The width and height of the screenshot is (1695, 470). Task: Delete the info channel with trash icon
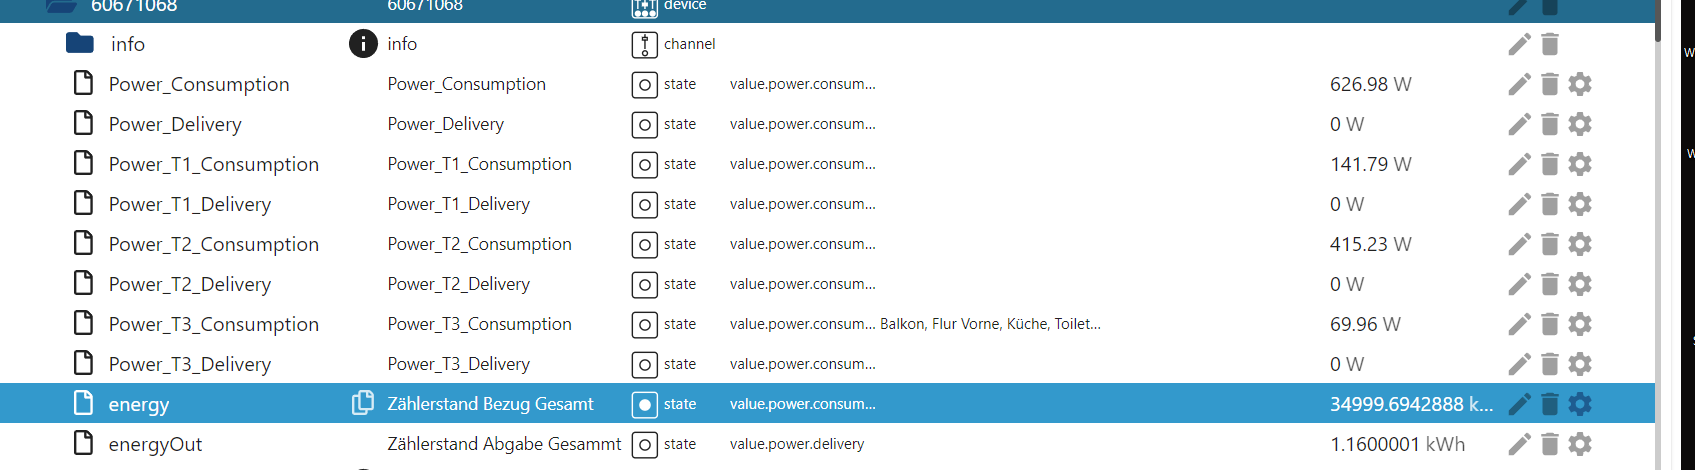[x=1549, y=44]
